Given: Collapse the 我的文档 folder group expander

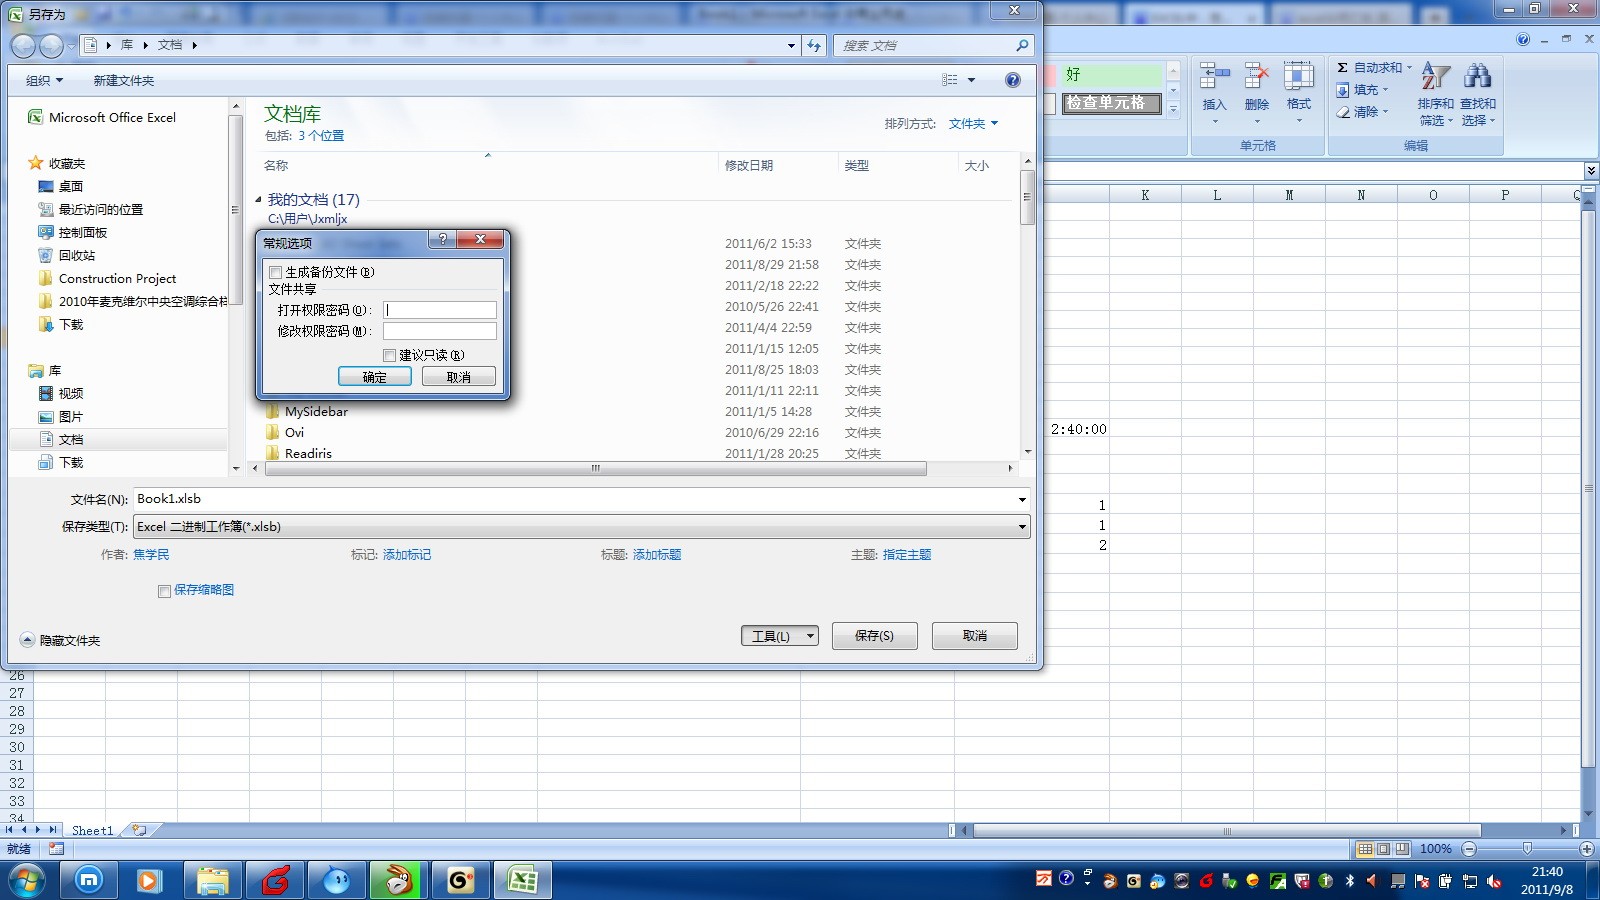Looking at the screenshot, I should pos(259,199).
